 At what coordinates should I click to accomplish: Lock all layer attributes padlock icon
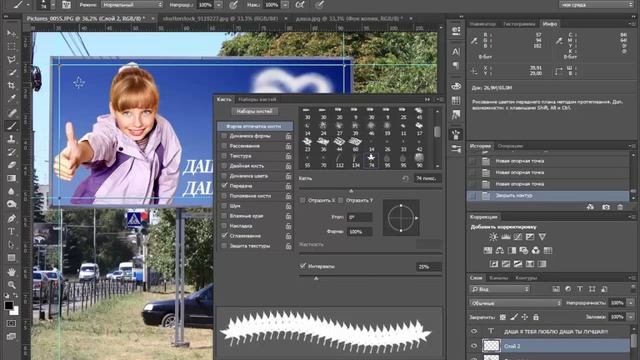point(536,317)
